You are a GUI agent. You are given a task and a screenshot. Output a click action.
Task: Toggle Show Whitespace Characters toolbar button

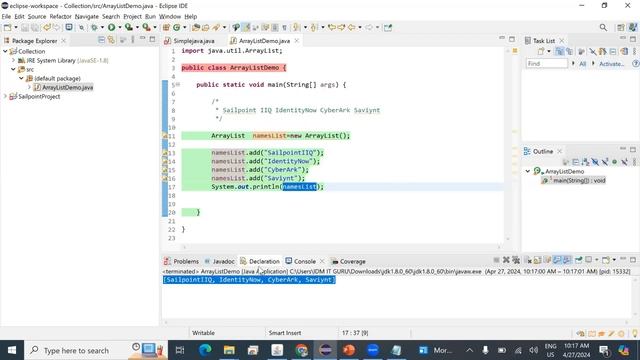point(284,27)
